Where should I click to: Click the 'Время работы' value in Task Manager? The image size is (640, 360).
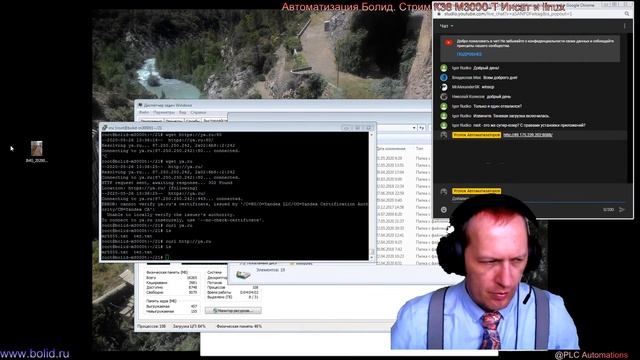(249, 292)
